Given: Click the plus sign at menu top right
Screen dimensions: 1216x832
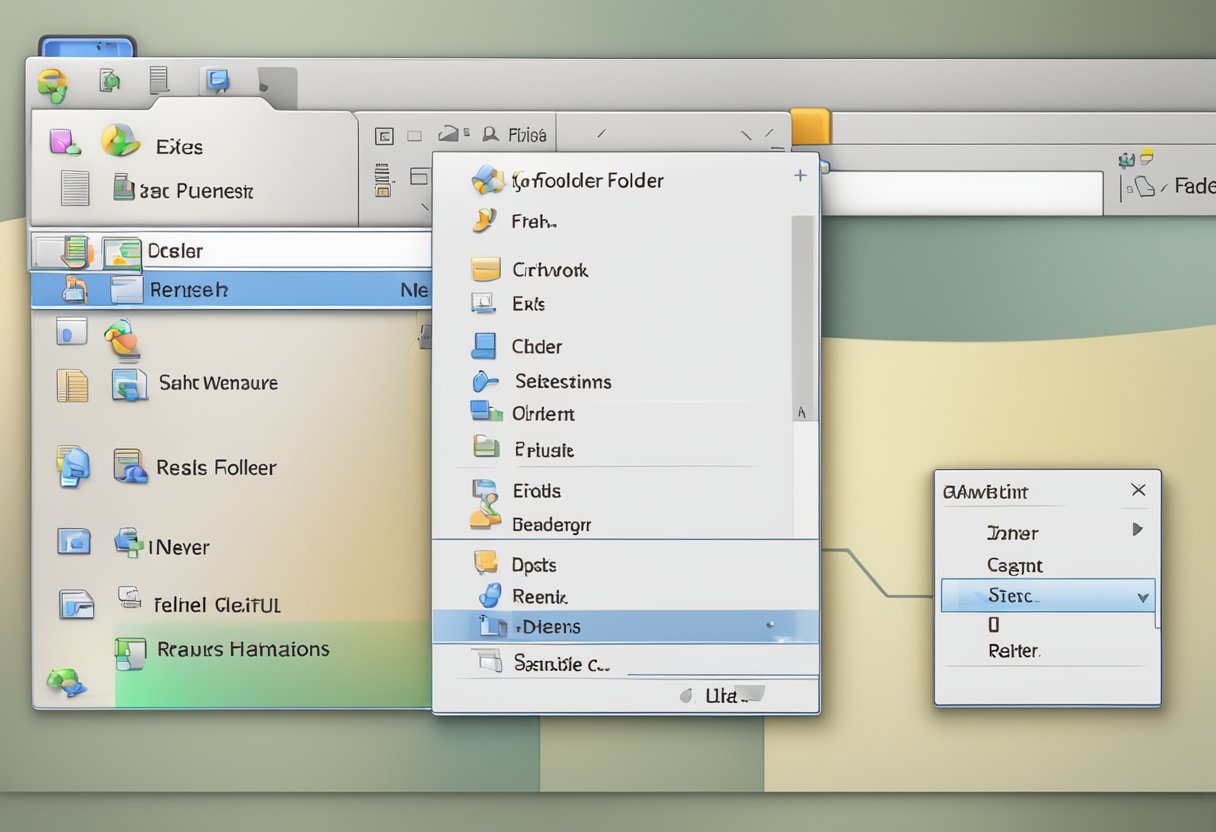Looking at the screenshot, I should (800, 176).
